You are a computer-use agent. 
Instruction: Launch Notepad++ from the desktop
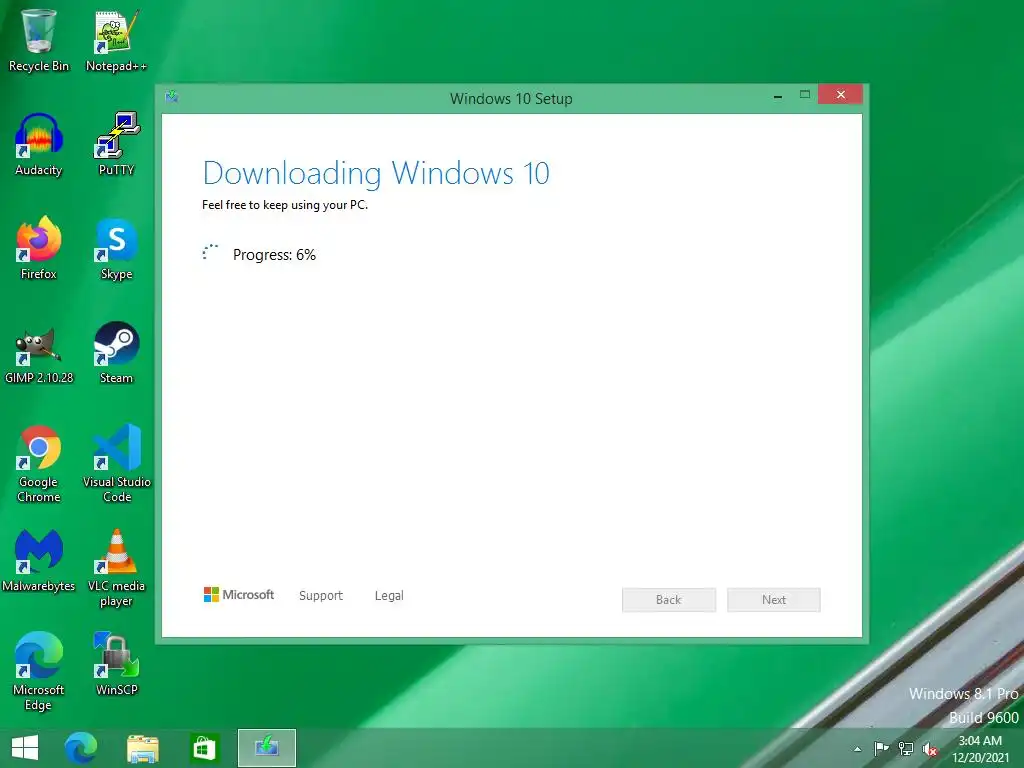tap(116, 40)
